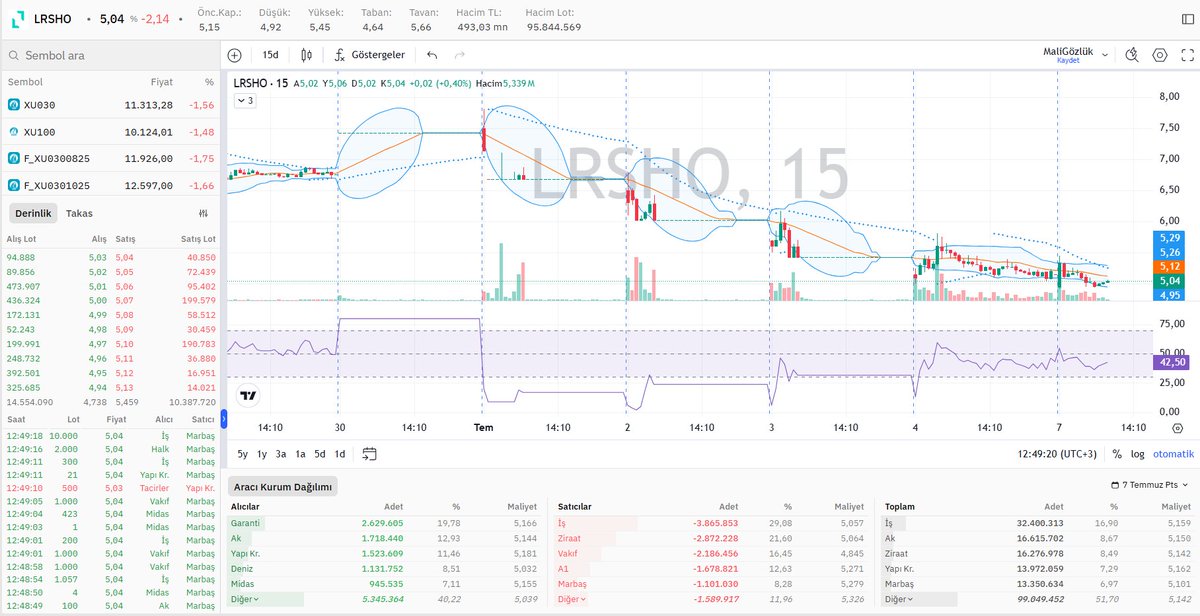This screenshot has height=616, width=1200.
Task: Select the 3a time range
Action: tap(281, 454)
